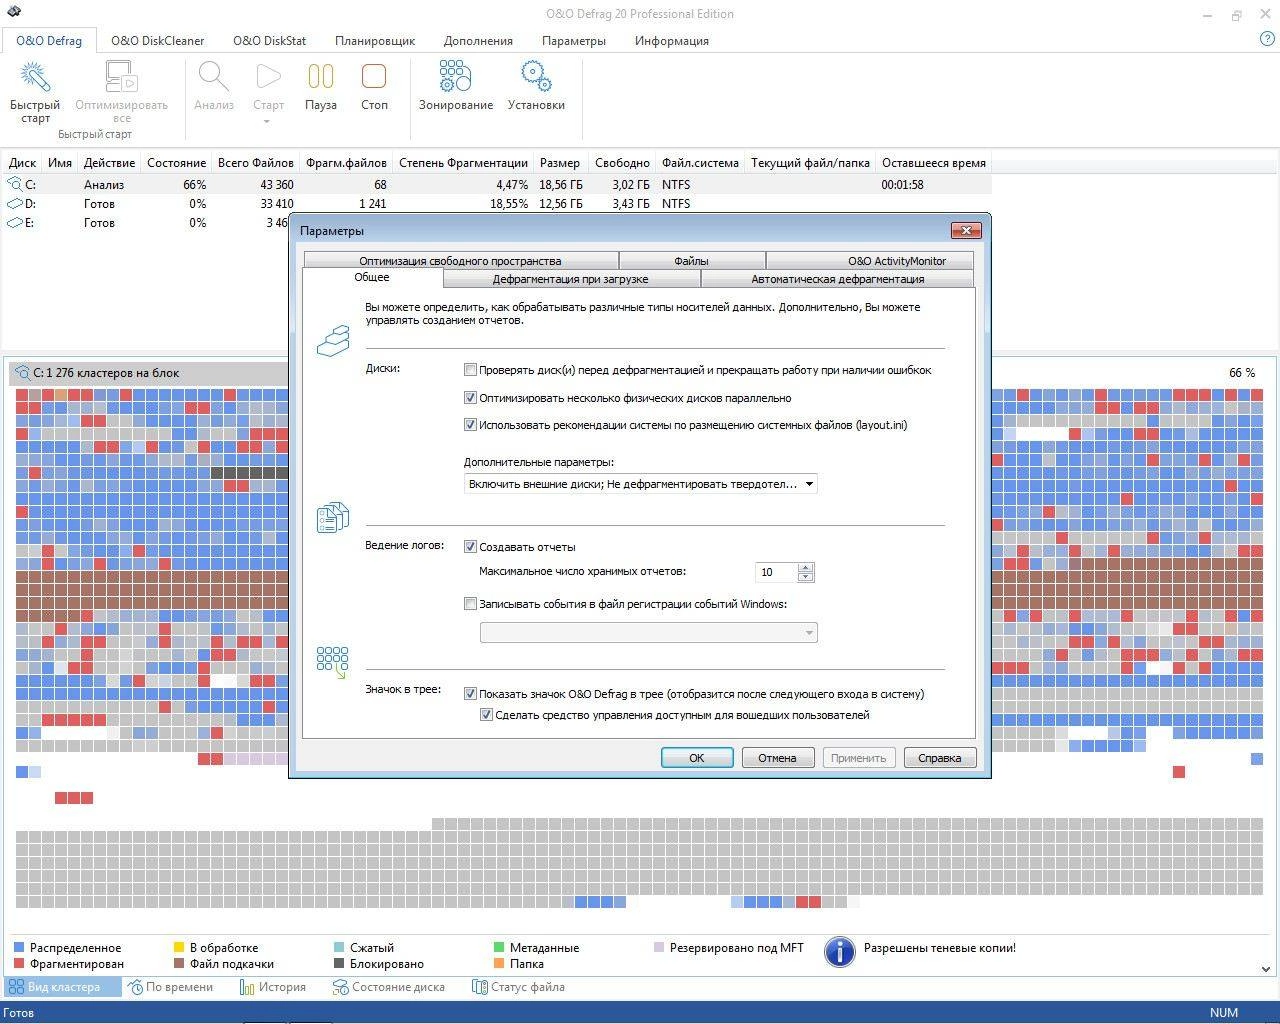This screenshot has height=1024, width=1280.
Task: Open the disabled event log dropdown
Action: (x=648, y=632)
